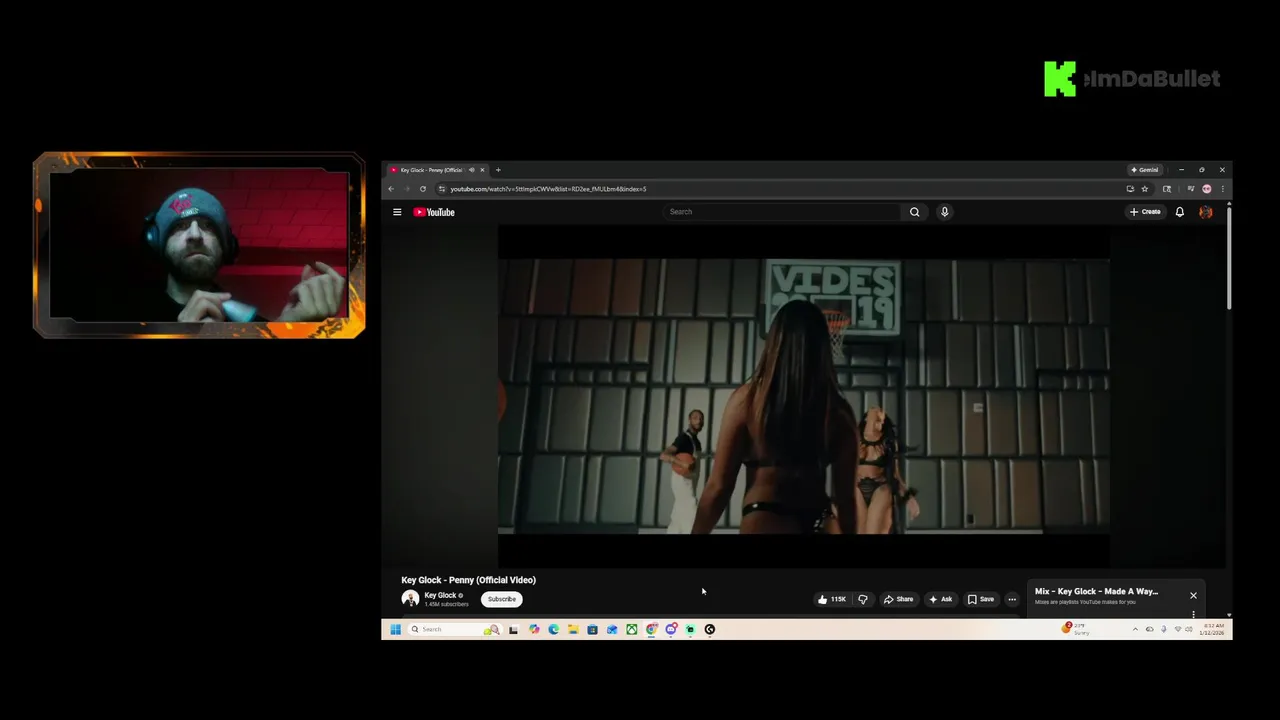Bookmark this page with star icon
This screenshot has width=1280, height=720.
(x=1145, y=189)
